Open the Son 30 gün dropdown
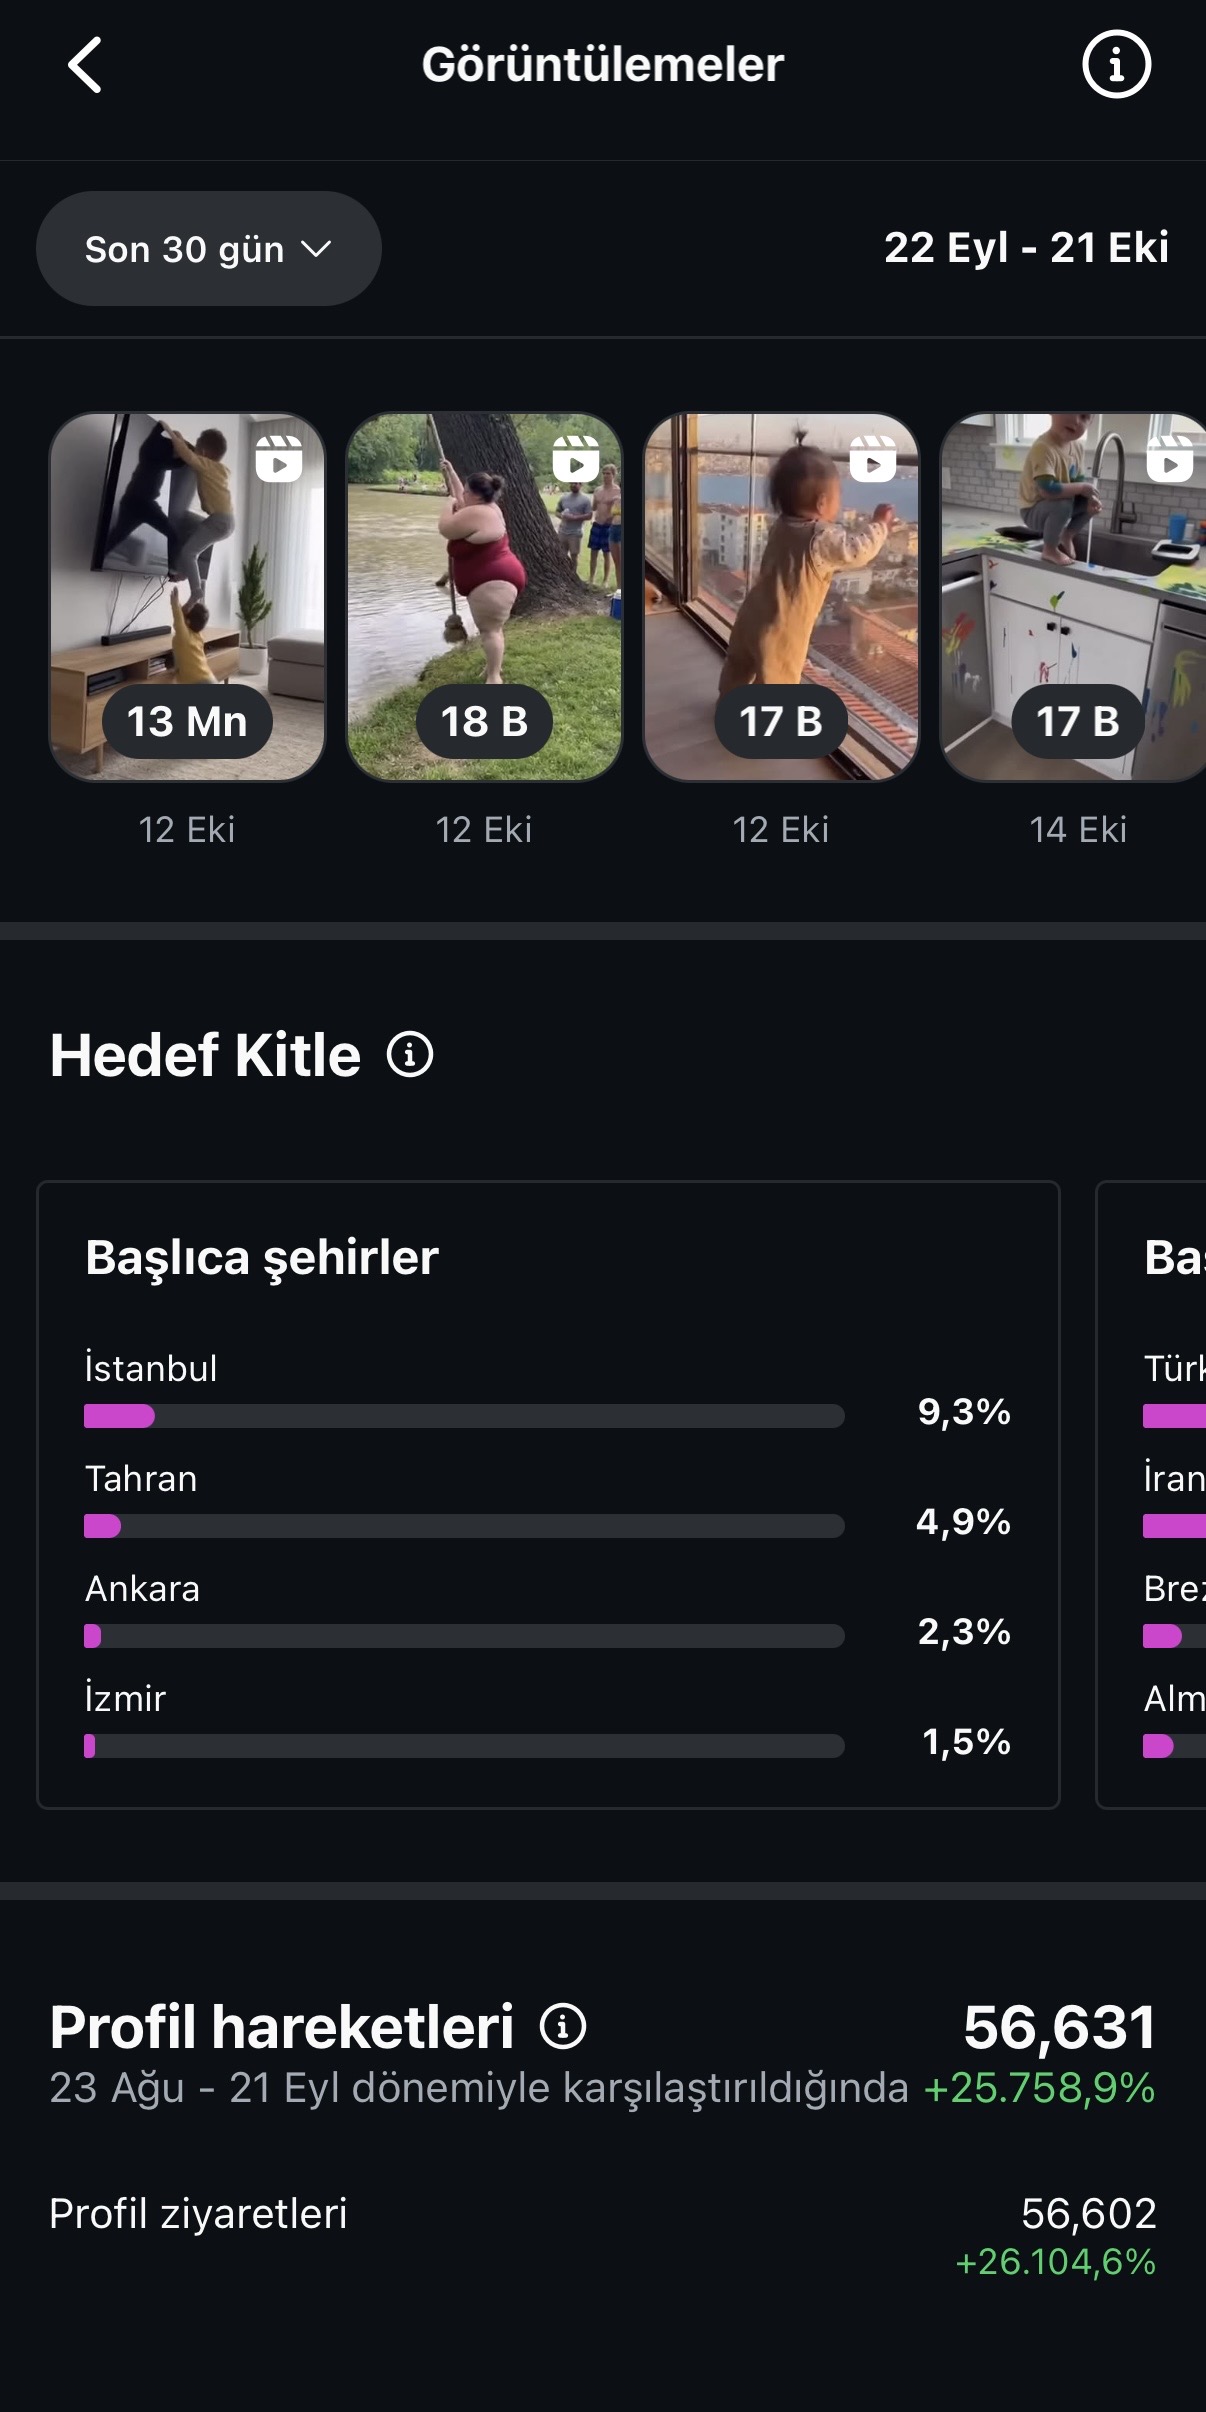The width and height of the screenshot is (1206, 2412). coord(208,248)
